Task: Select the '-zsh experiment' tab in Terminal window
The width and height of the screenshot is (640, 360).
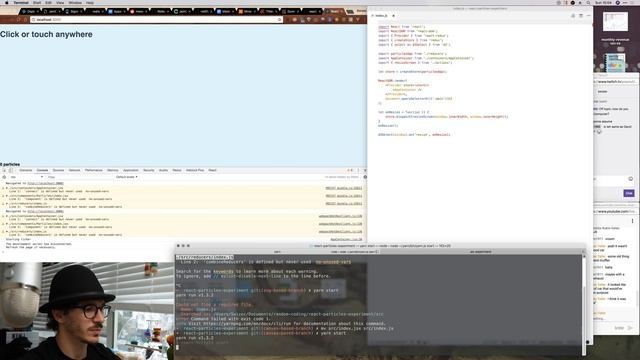Action: pyautogui.click(x=481, y=252)
